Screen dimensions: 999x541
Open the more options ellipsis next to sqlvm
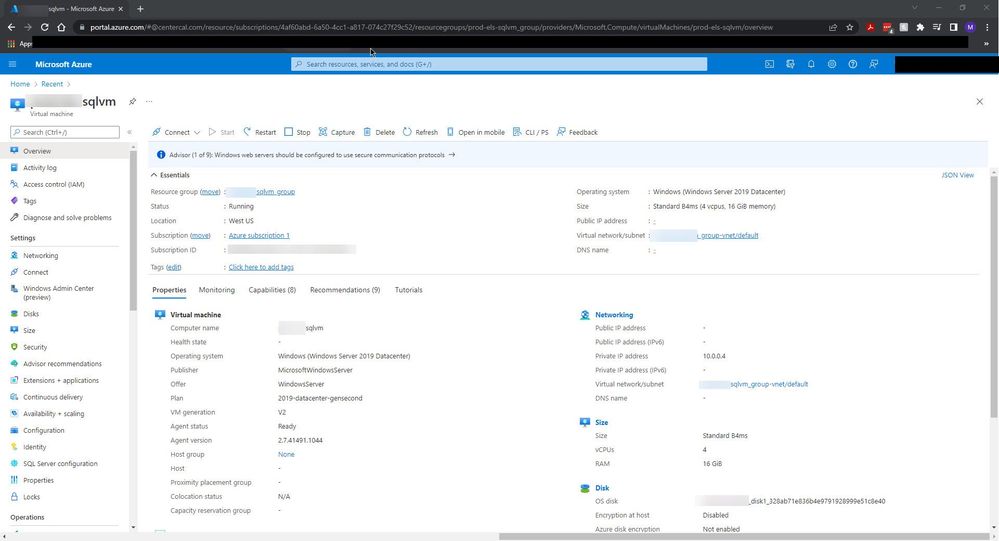point(149,101)
